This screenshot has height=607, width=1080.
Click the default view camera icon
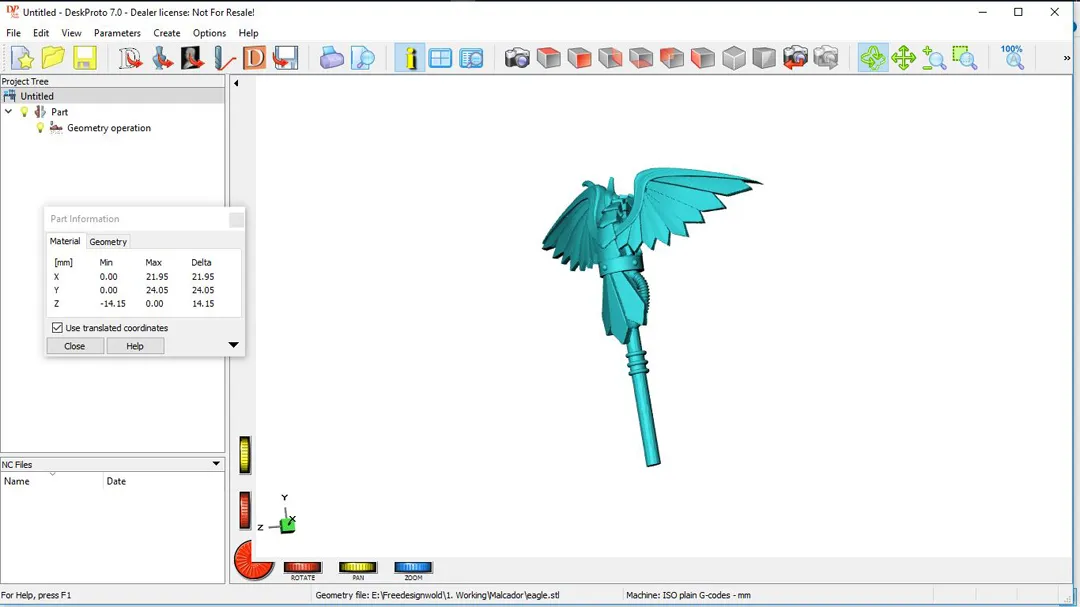pyautogui.click(x=517, y=58)
